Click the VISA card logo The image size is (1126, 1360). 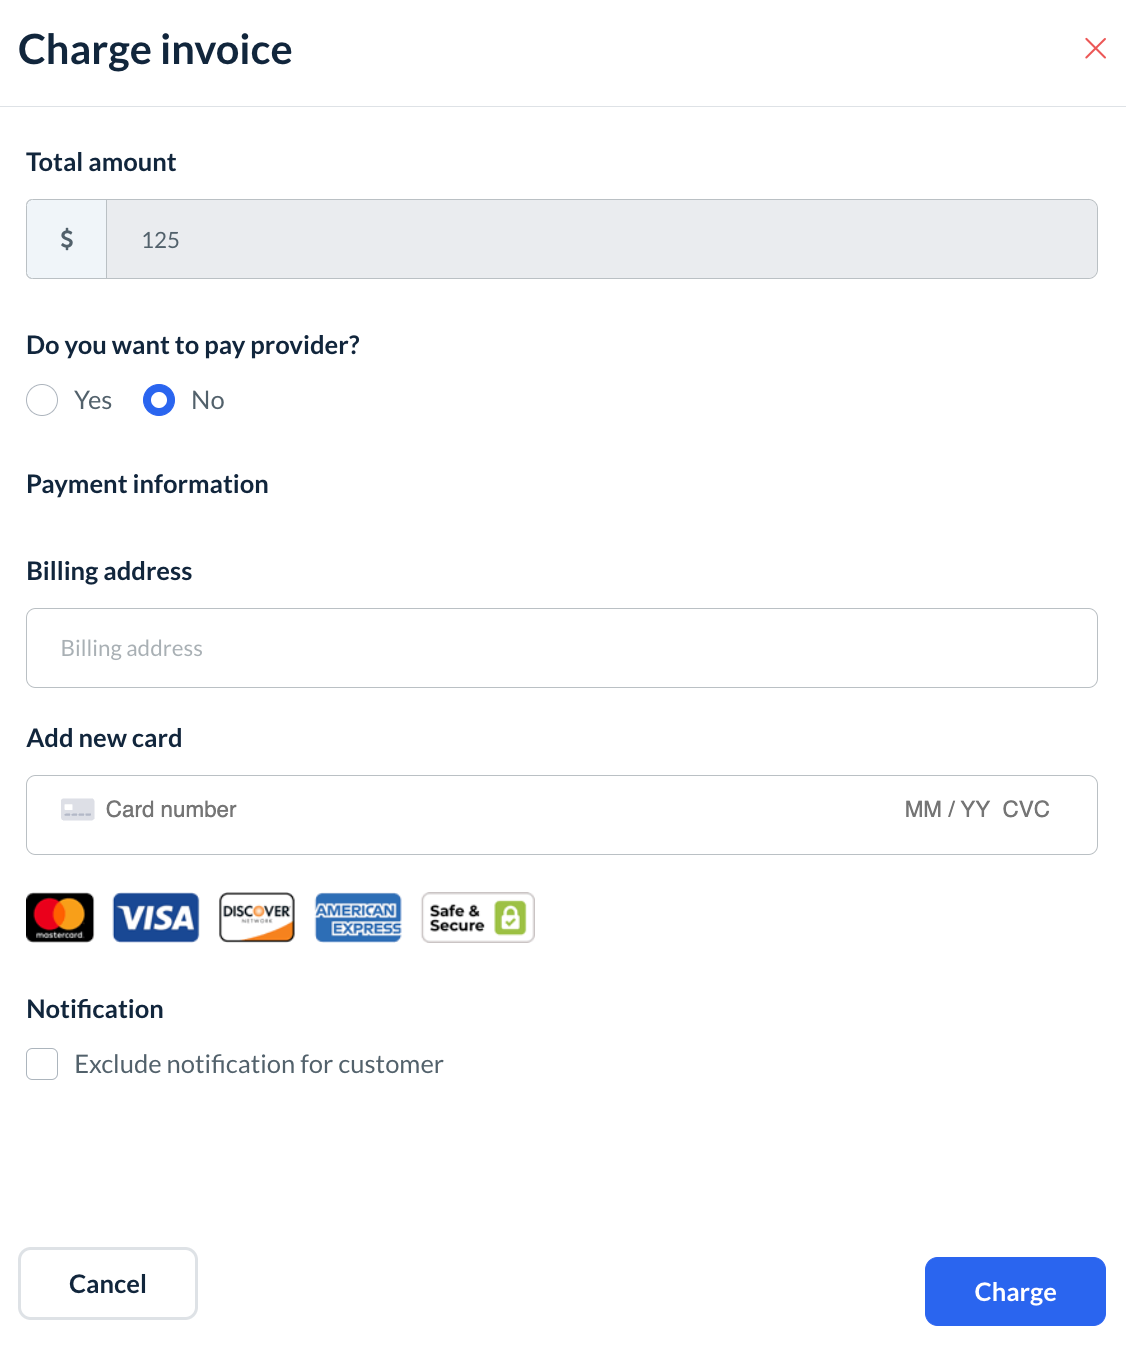coord(156,917)
